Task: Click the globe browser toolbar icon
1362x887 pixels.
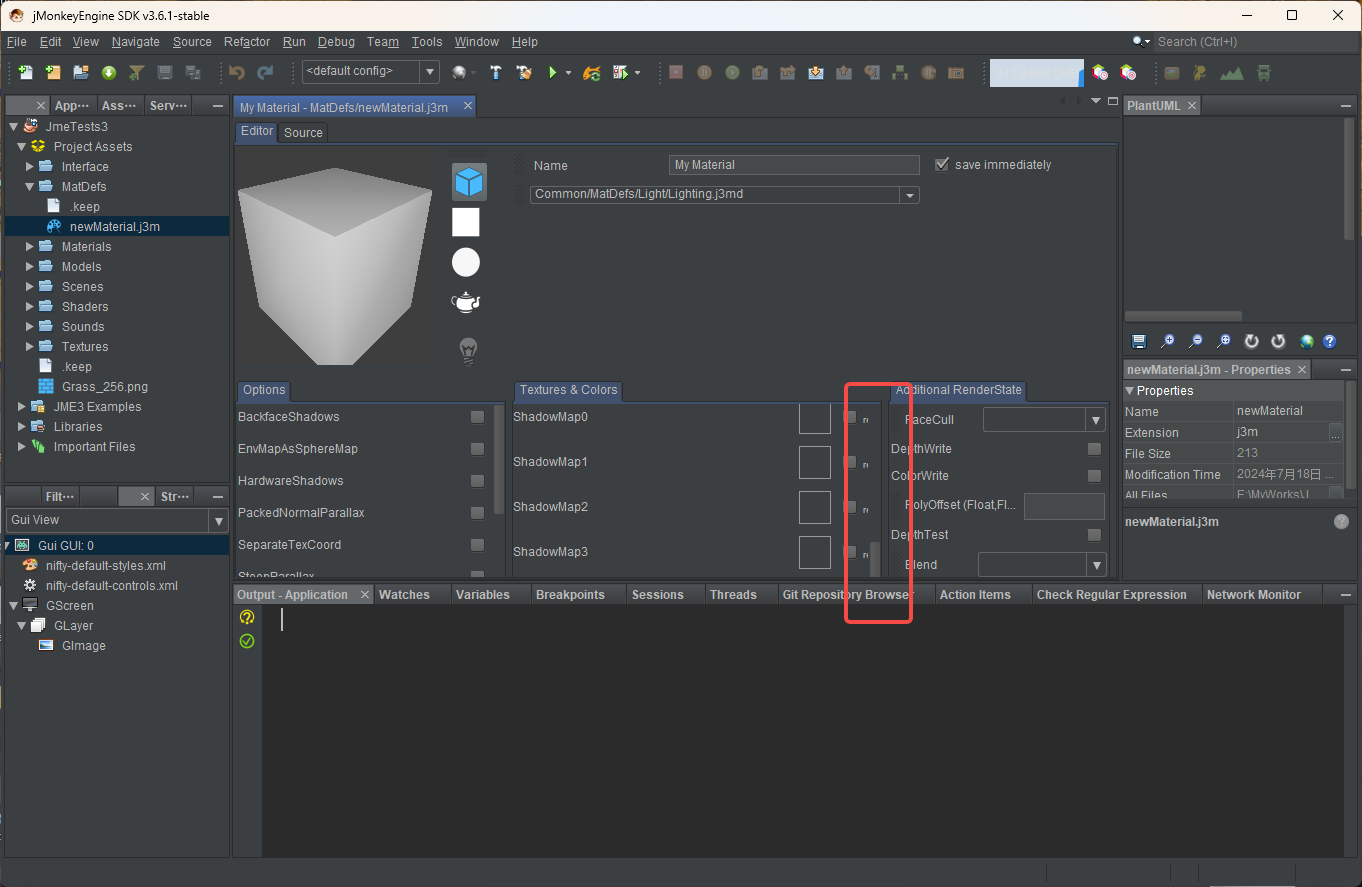Action: click(459, 72)
